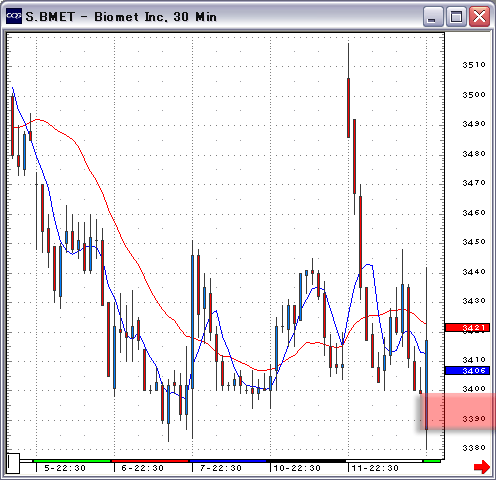Click the red arrow at bottom right

[482, 467]
